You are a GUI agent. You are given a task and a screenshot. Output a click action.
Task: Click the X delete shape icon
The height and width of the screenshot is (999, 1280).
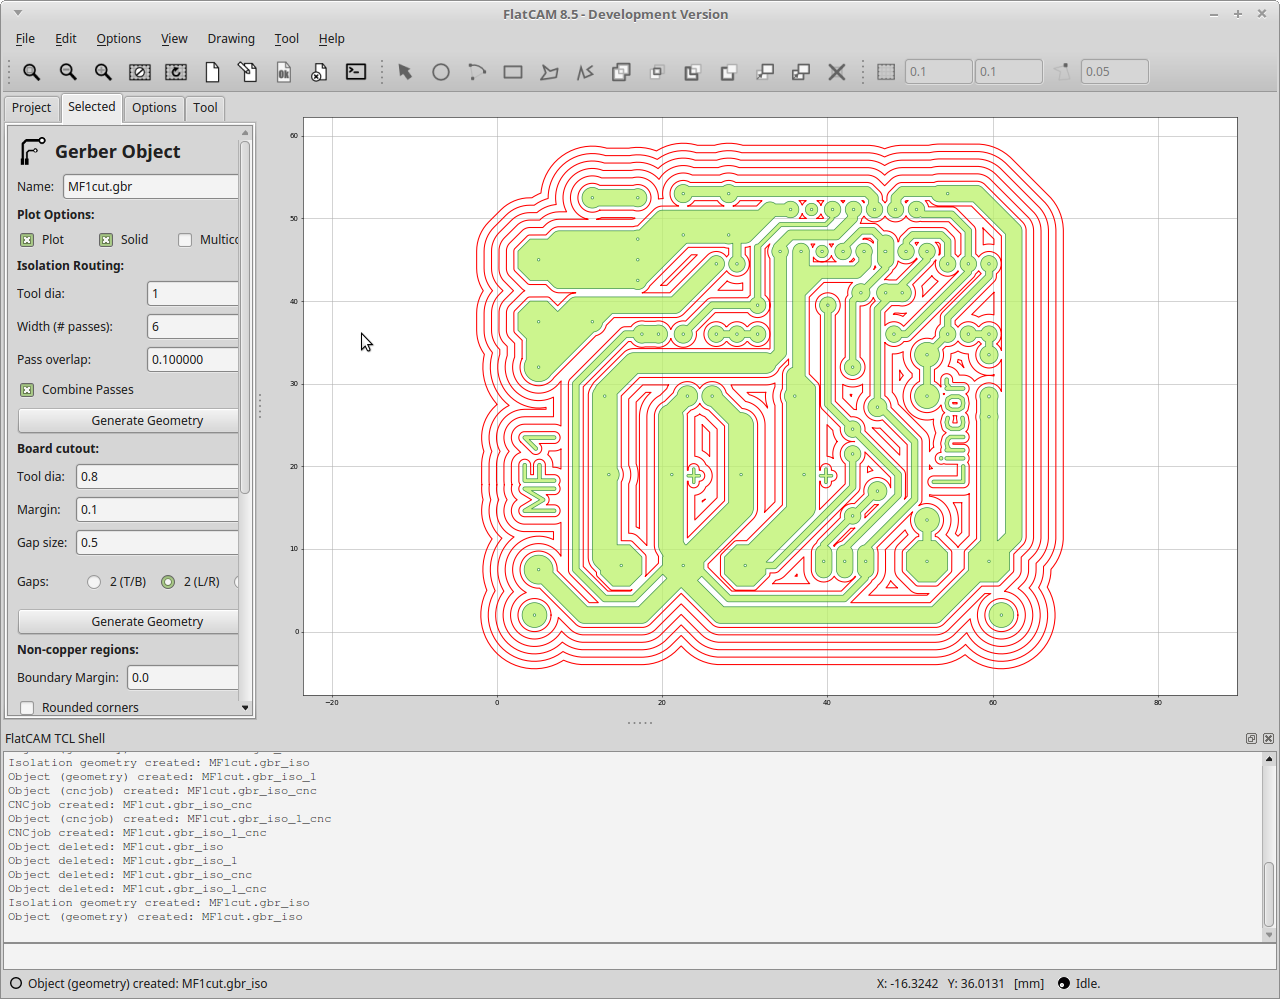tap(837, 72)
